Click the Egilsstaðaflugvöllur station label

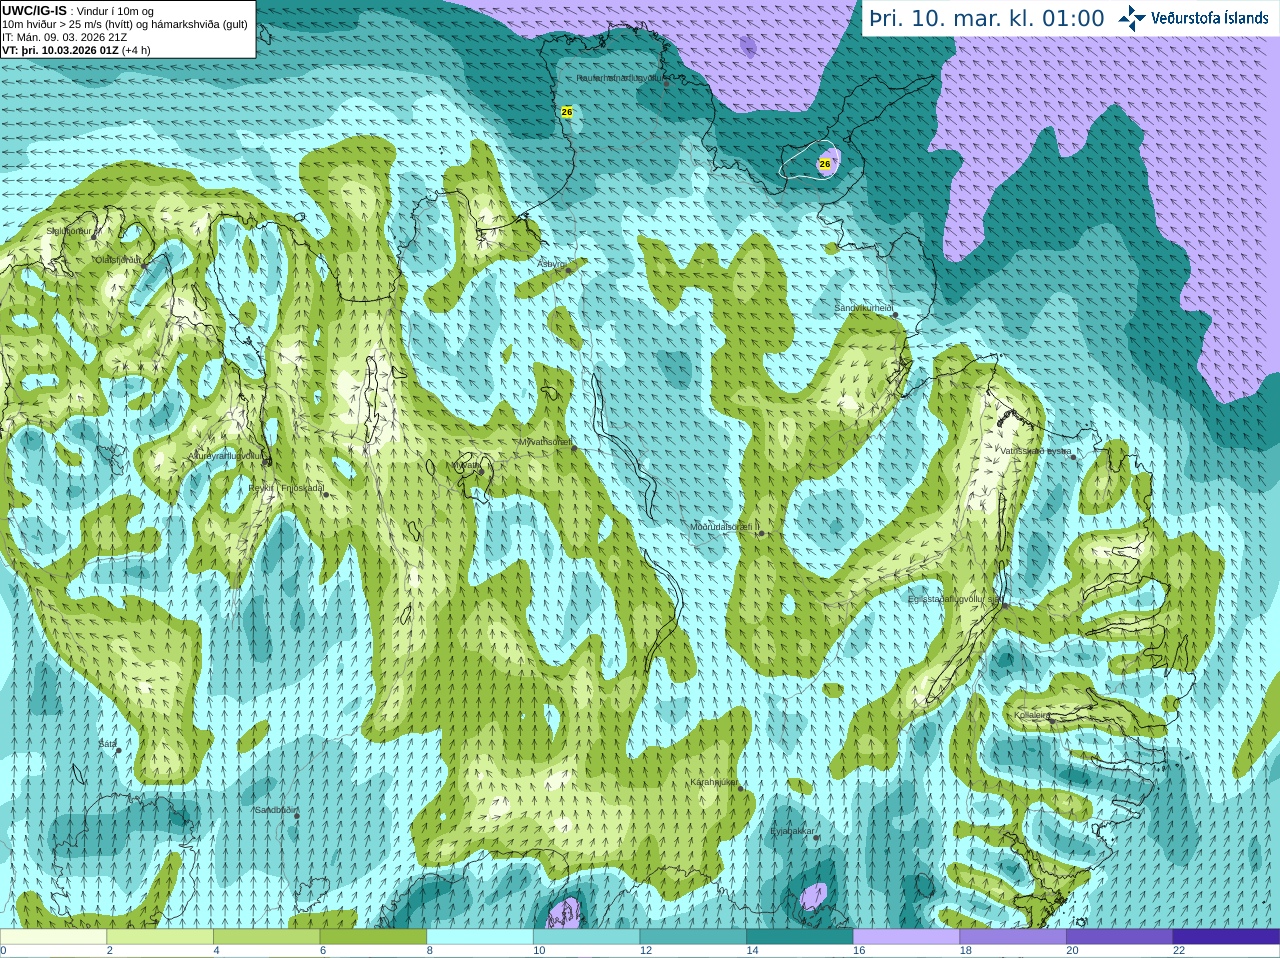click(955, 598)
